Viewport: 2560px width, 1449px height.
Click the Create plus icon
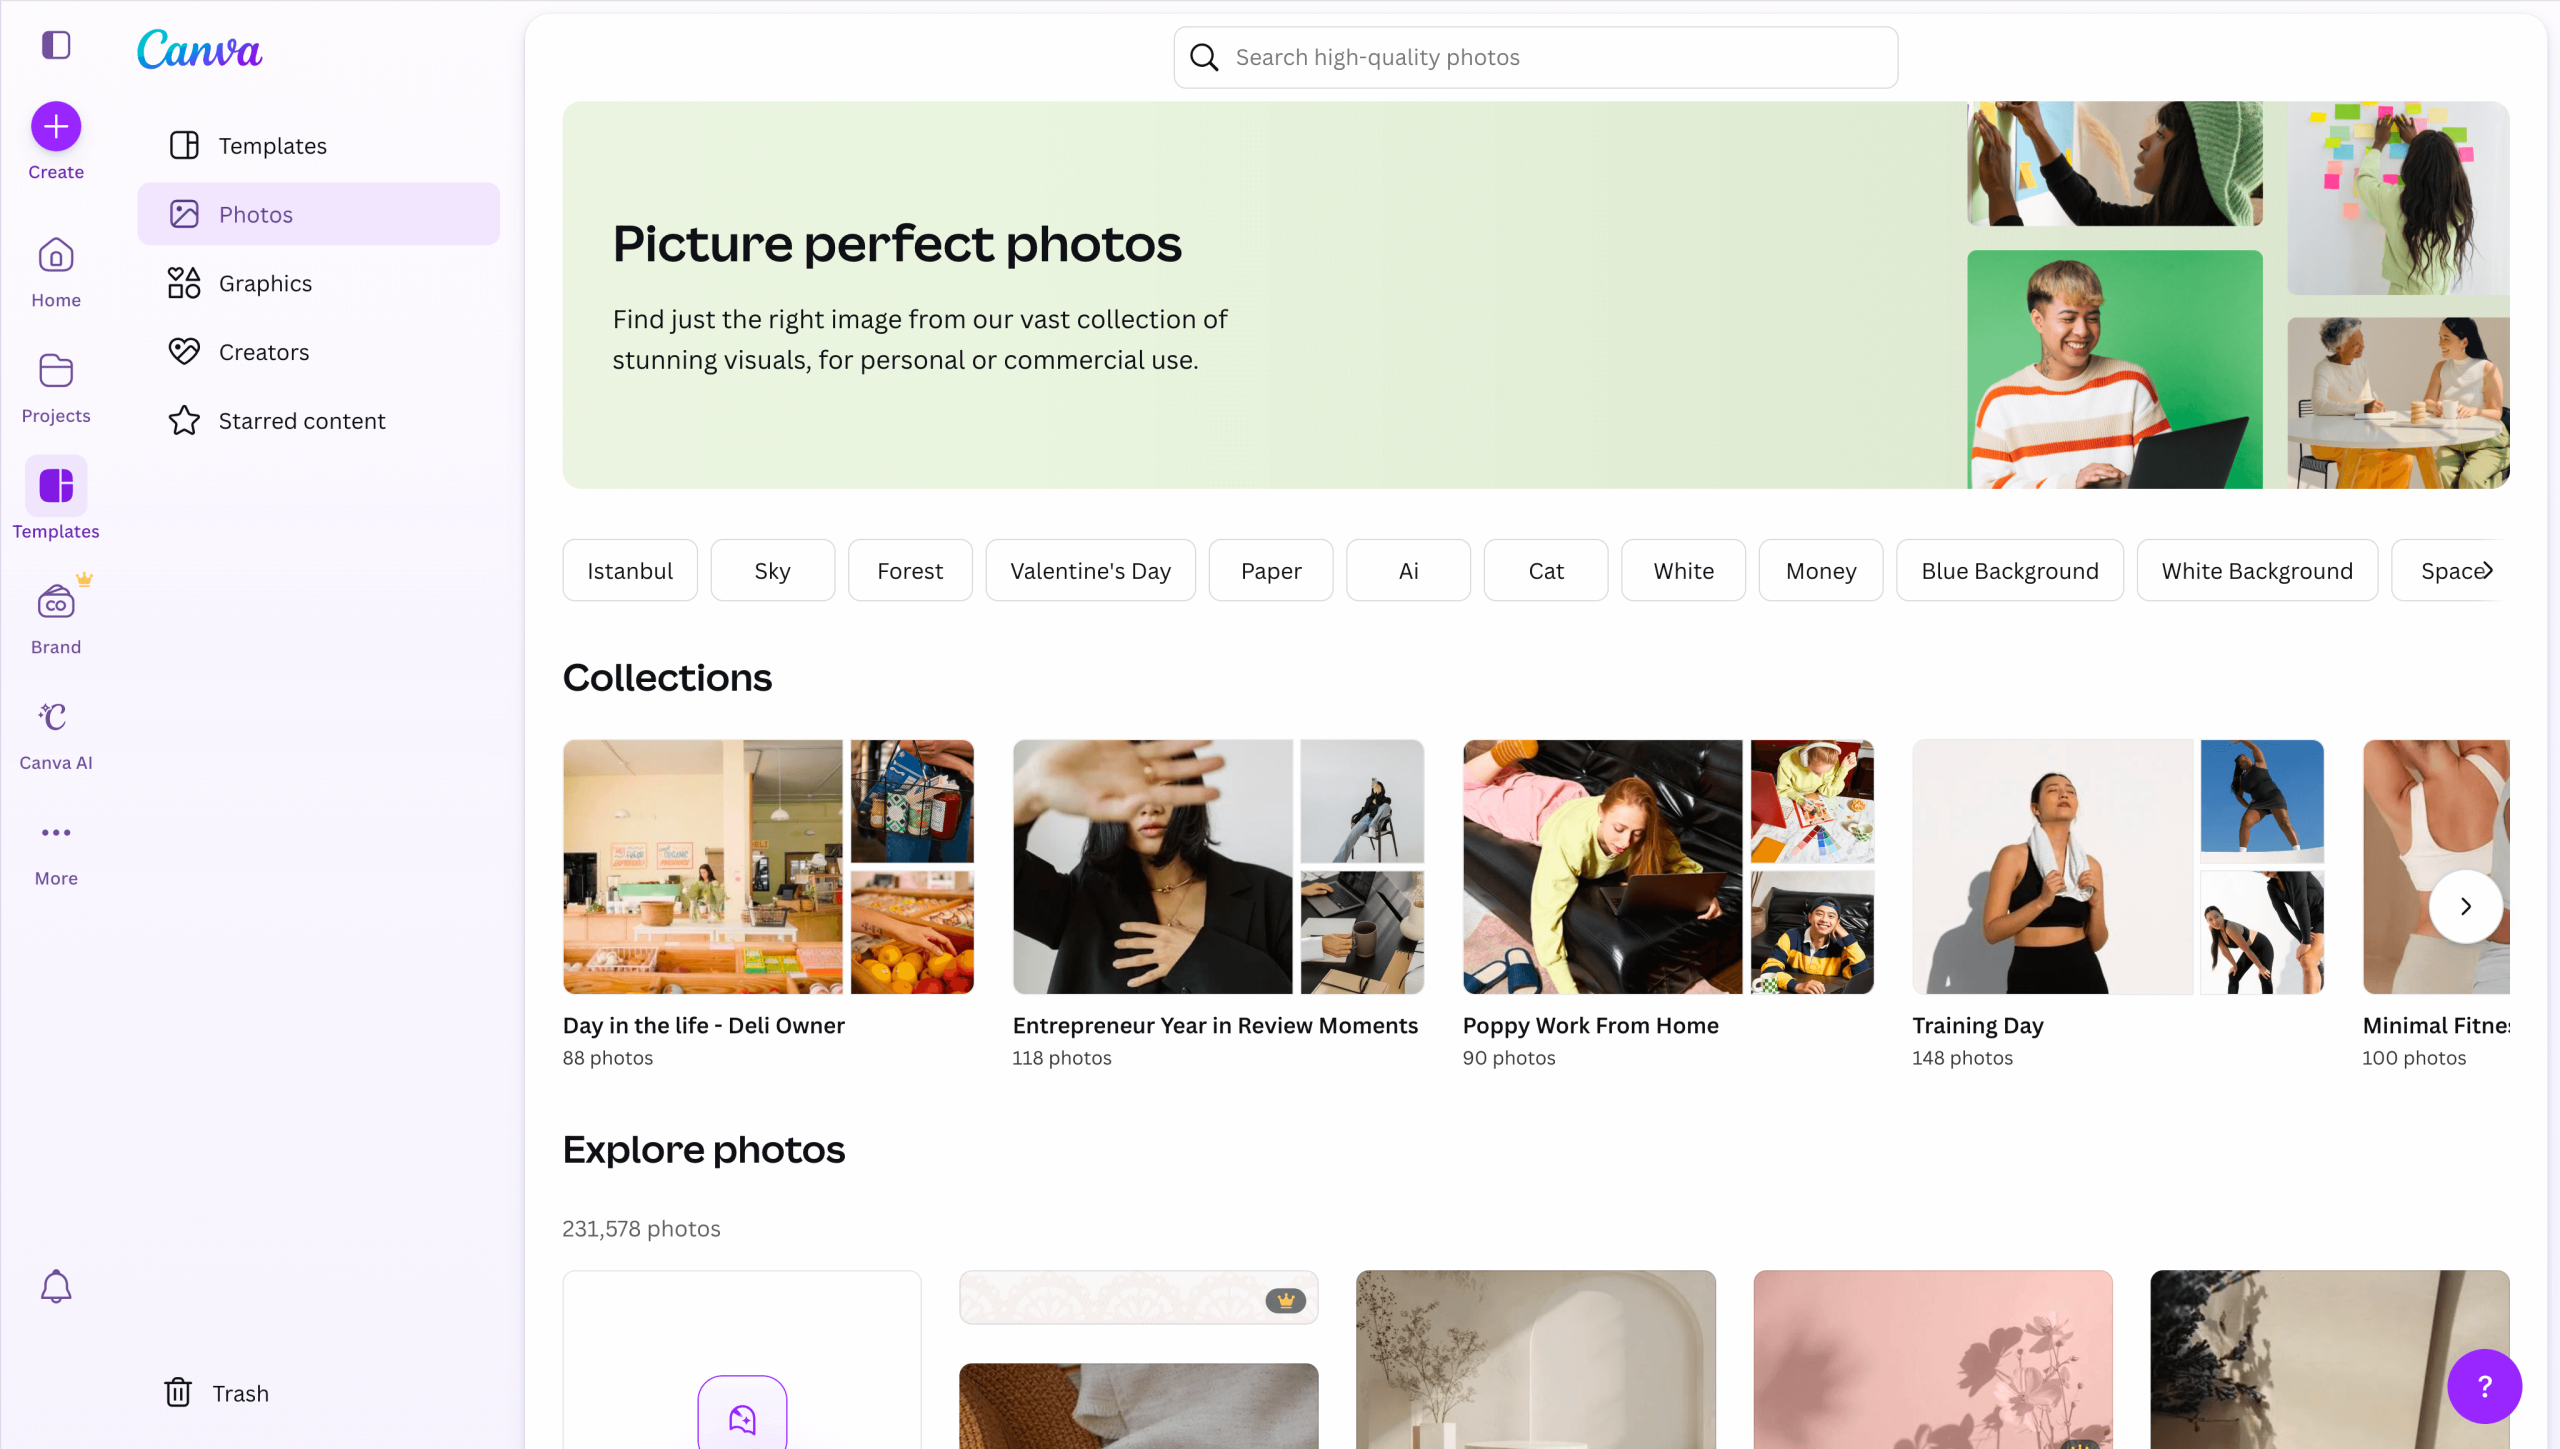[55, 127]
